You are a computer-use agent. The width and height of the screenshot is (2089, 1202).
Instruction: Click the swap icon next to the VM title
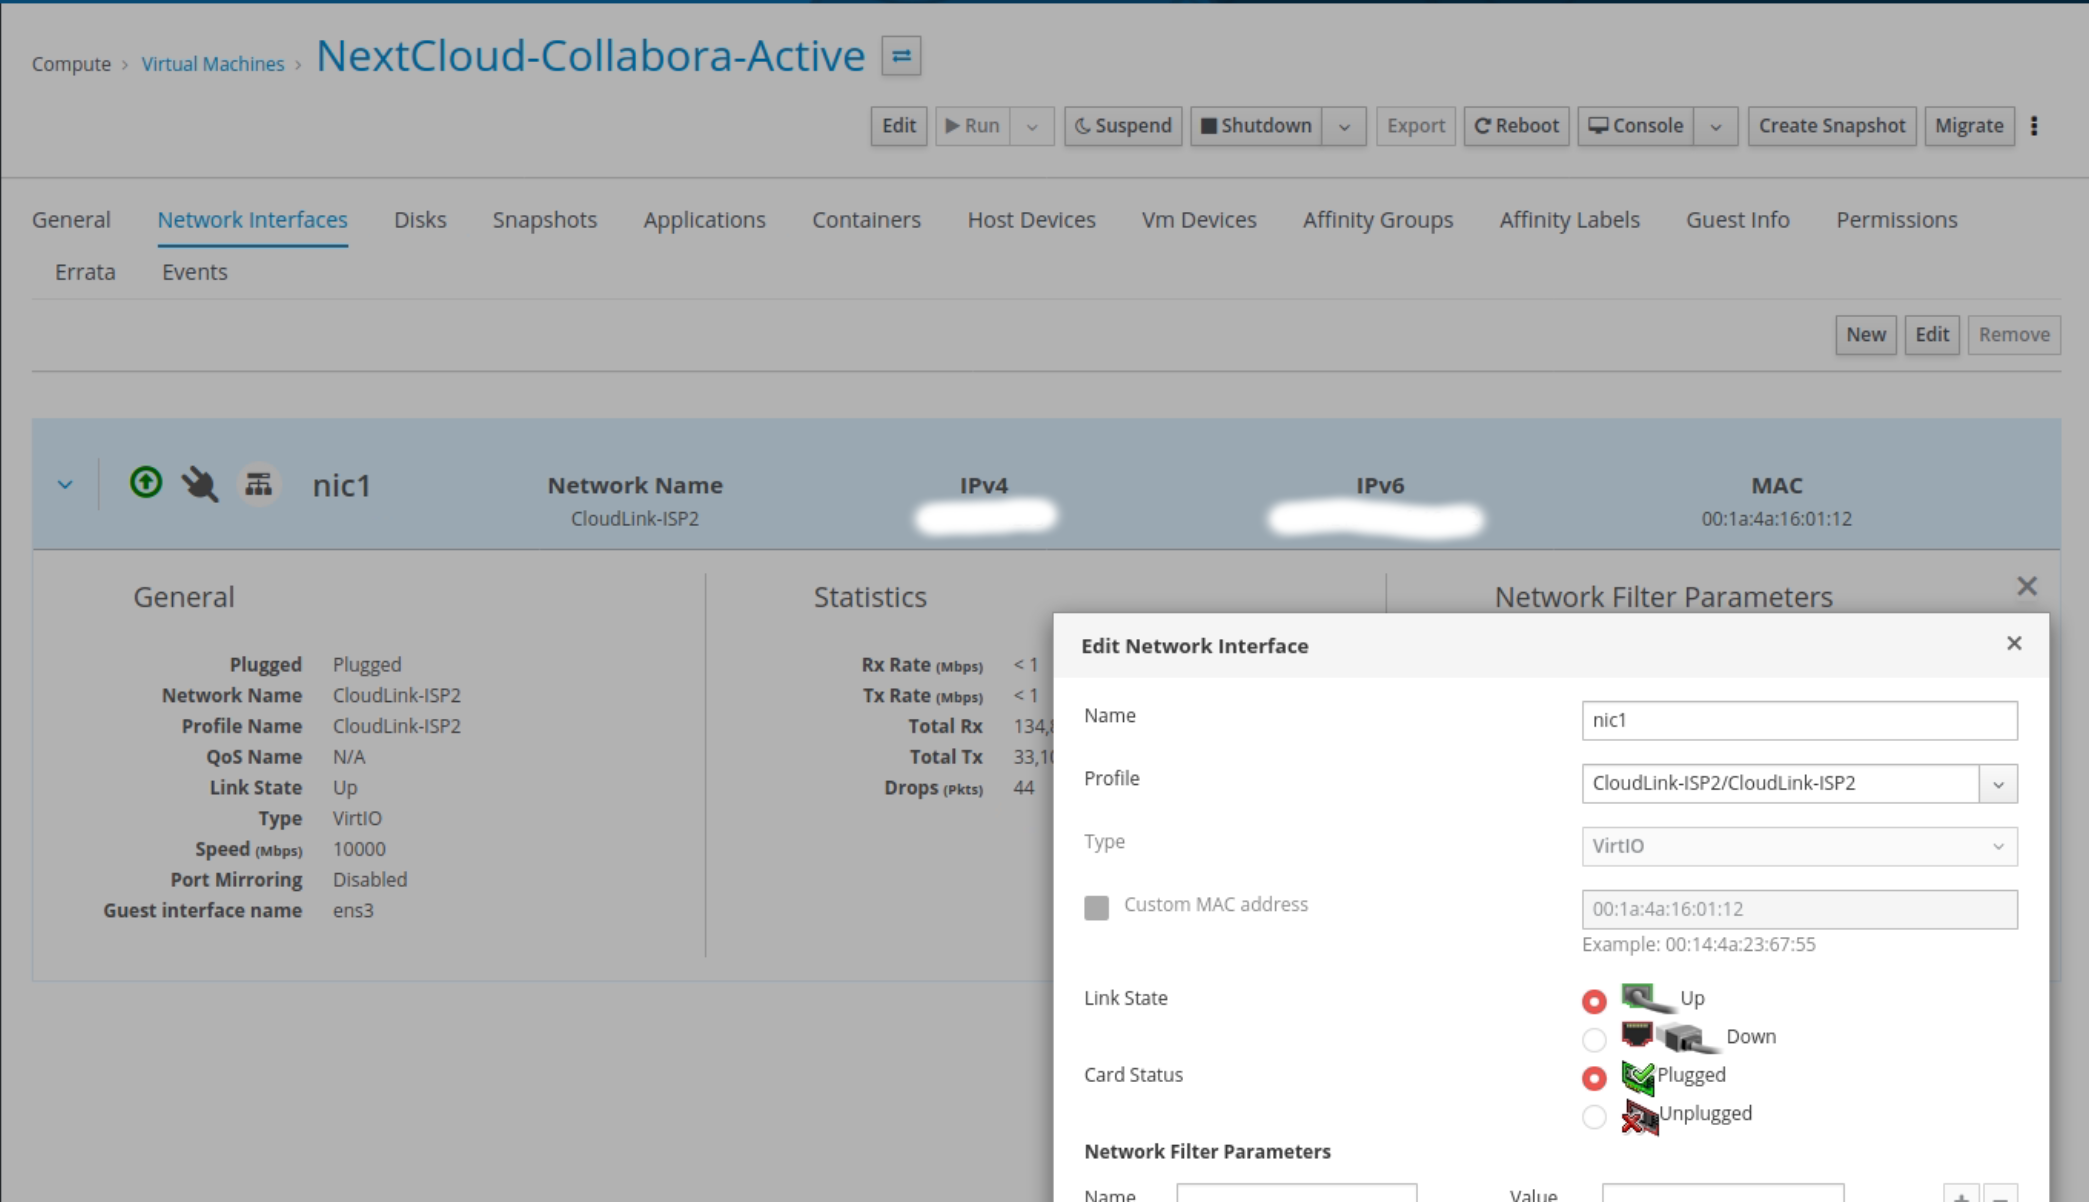coord(900,56)
